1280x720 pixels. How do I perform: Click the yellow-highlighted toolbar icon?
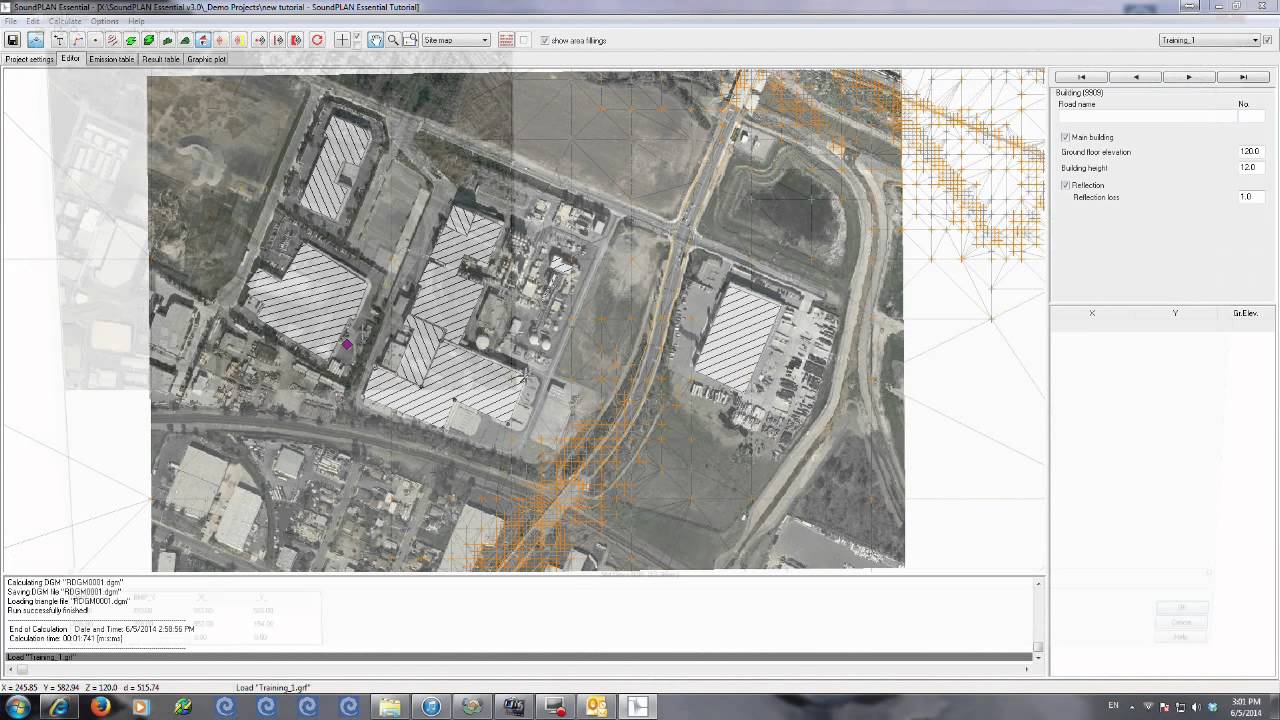click(x=239, y=40)
